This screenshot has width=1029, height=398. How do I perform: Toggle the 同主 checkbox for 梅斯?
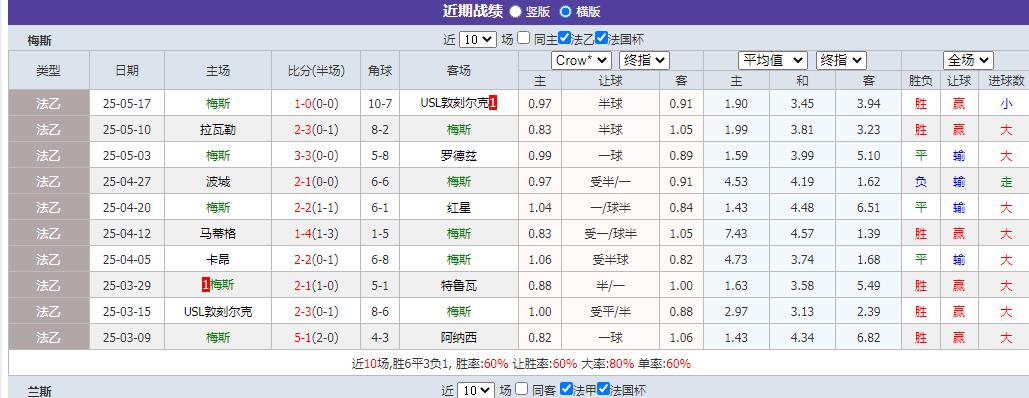pyautogui.click(x=523, y=38)
